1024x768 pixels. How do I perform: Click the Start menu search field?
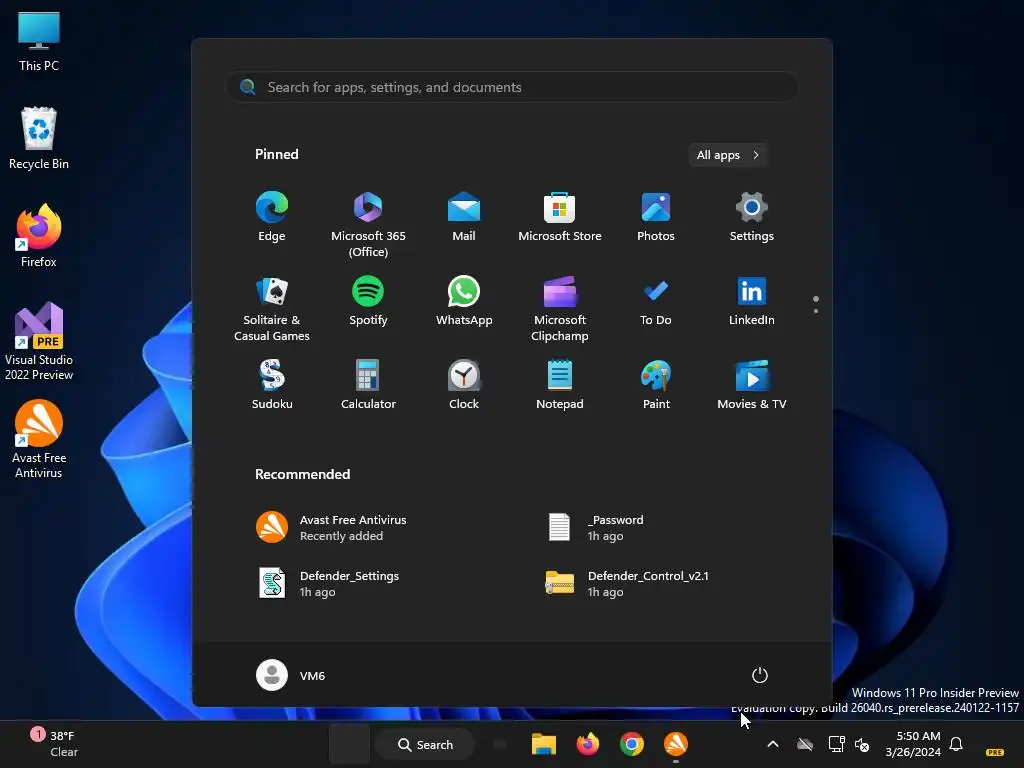[512, 87]
